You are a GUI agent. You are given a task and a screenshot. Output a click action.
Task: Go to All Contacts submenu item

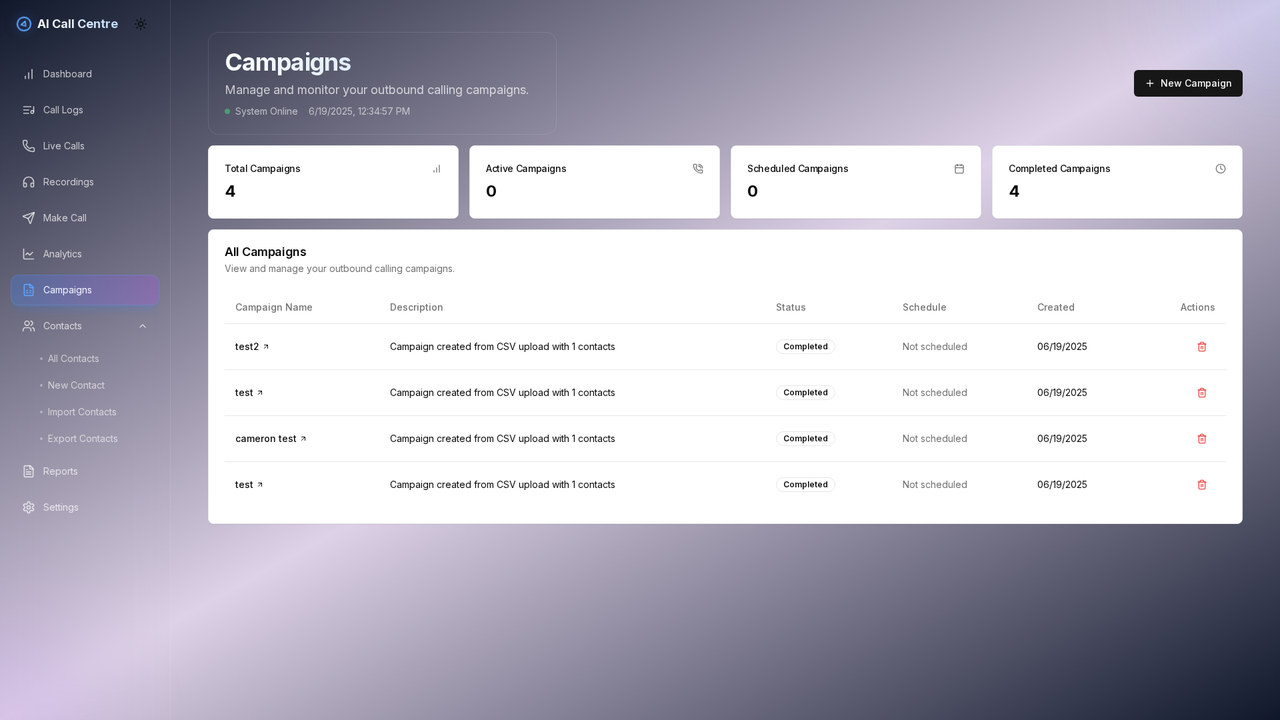click(x=73, y=359)
